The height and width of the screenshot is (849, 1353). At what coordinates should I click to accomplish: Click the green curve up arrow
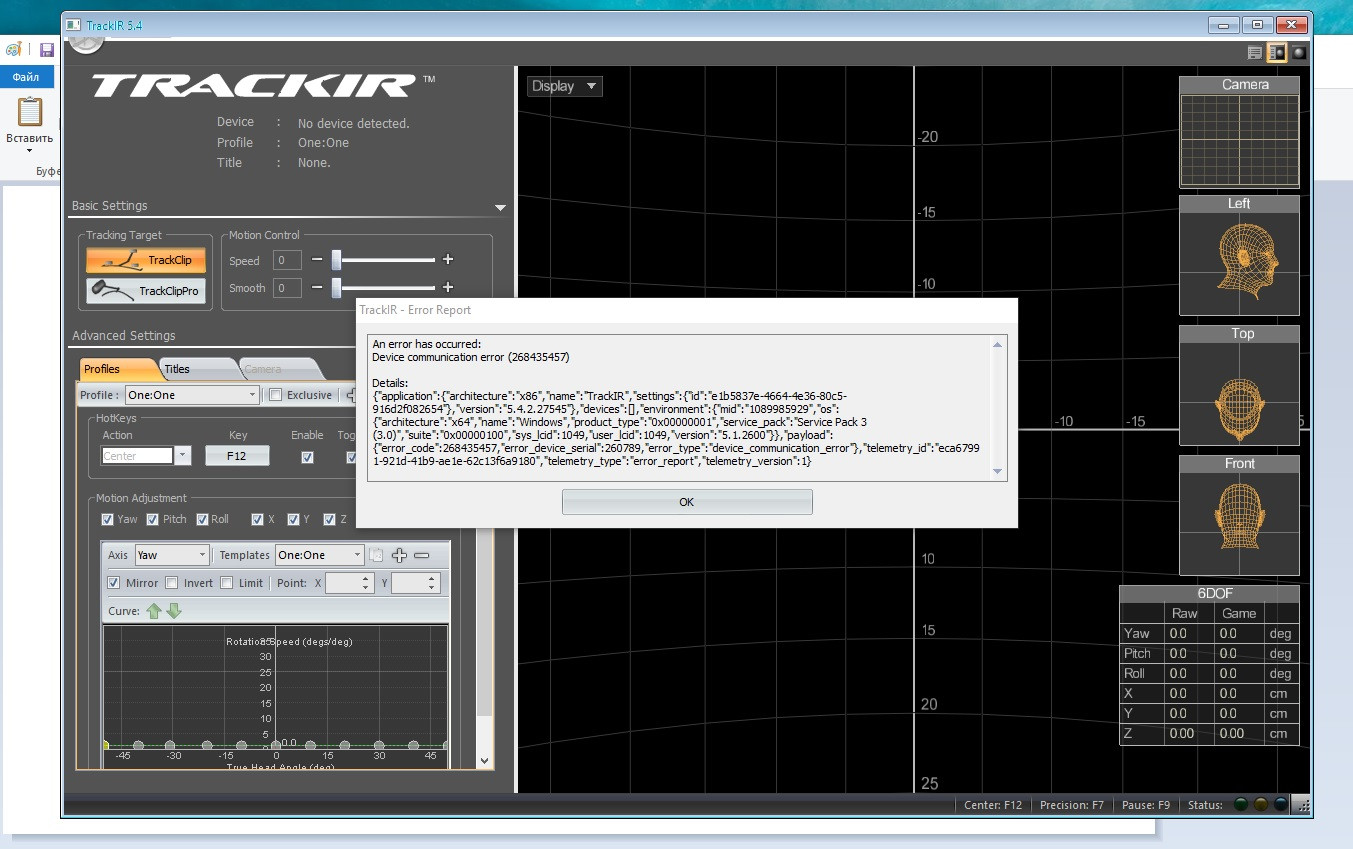(x=153, y=611)
